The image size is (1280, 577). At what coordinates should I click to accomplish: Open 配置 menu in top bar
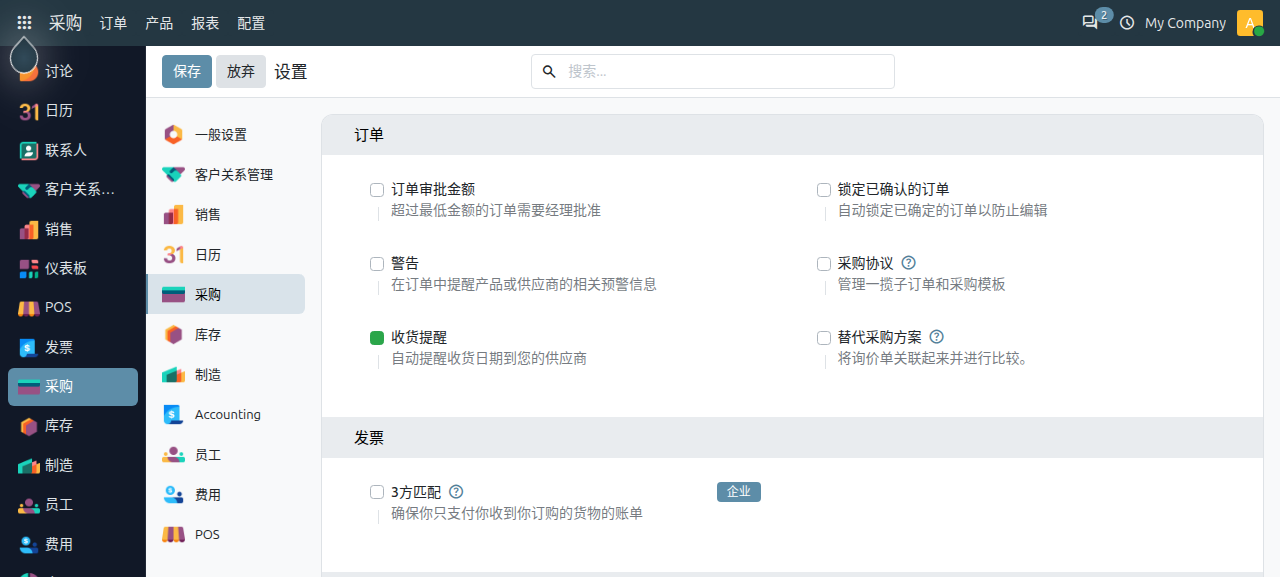(x=251, y=23)
